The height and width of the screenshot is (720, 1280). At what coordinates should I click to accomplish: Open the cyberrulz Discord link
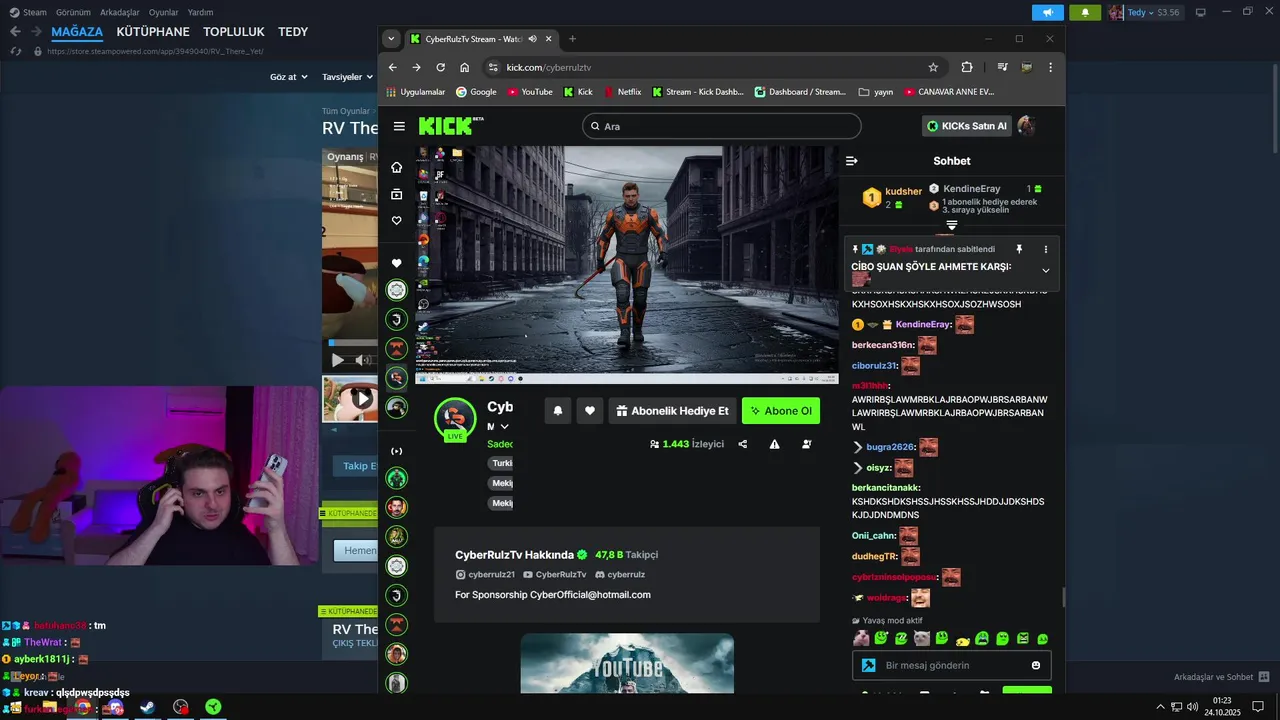coord(620,575)
